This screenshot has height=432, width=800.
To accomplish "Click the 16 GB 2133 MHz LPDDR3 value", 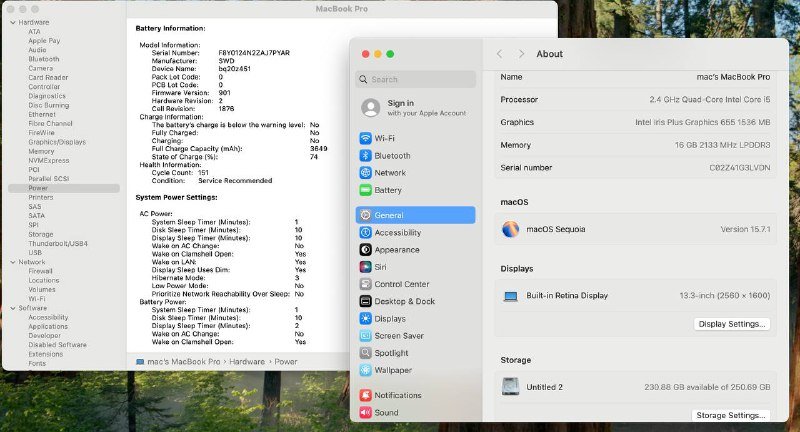I will click(722, 145).
